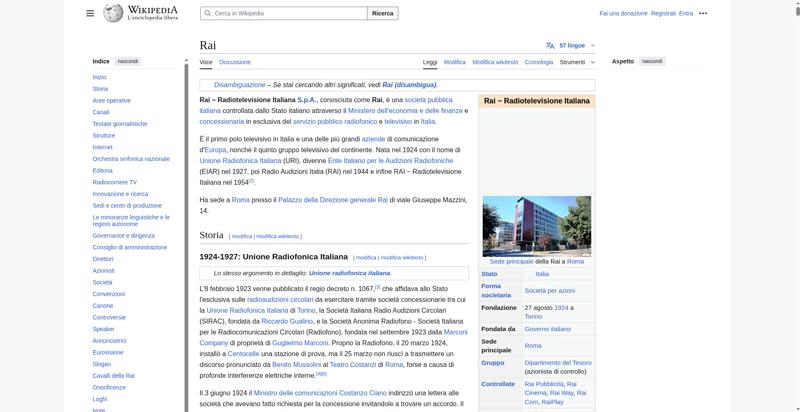Go to Radiocorriere TV section

[x=115, y=183]
